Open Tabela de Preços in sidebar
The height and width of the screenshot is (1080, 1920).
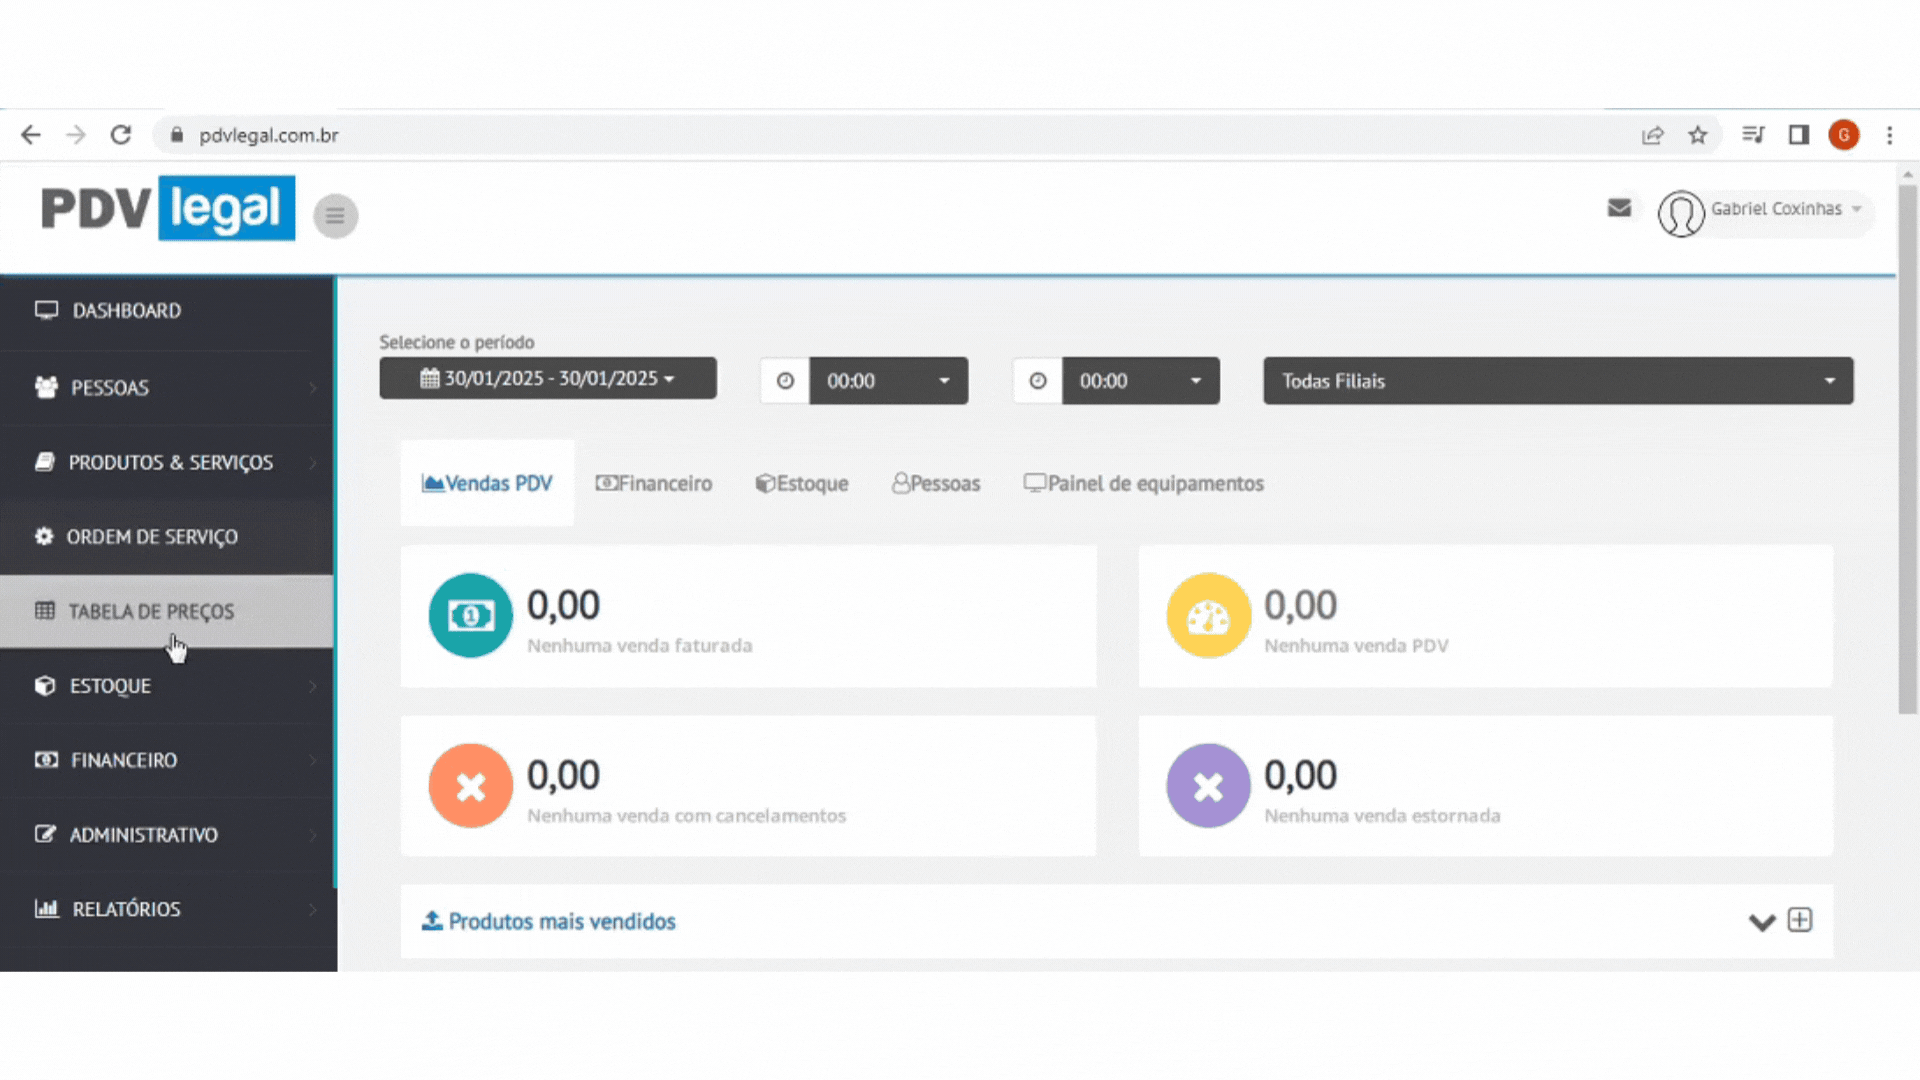tap(150, 611)
